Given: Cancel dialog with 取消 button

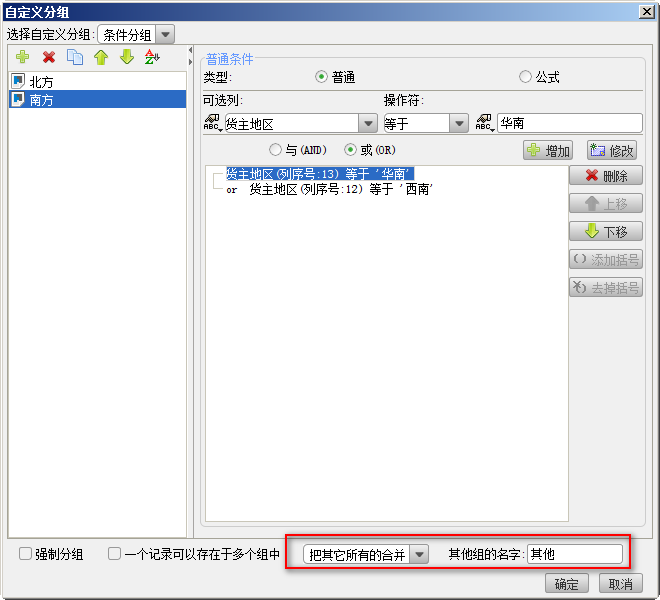Looking at the screenshot, I should 621,584.
